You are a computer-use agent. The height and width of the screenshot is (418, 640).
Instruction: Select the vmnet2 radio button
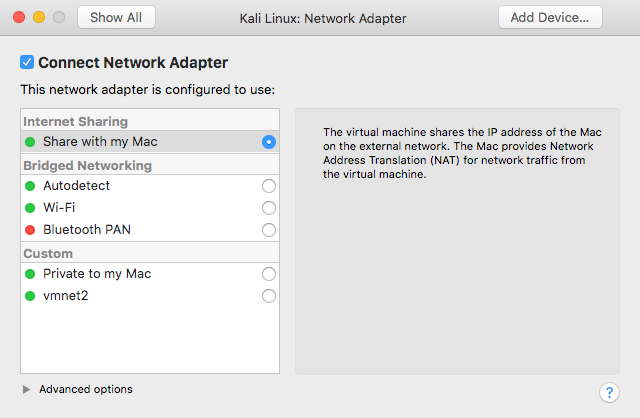tap(269, 296)
